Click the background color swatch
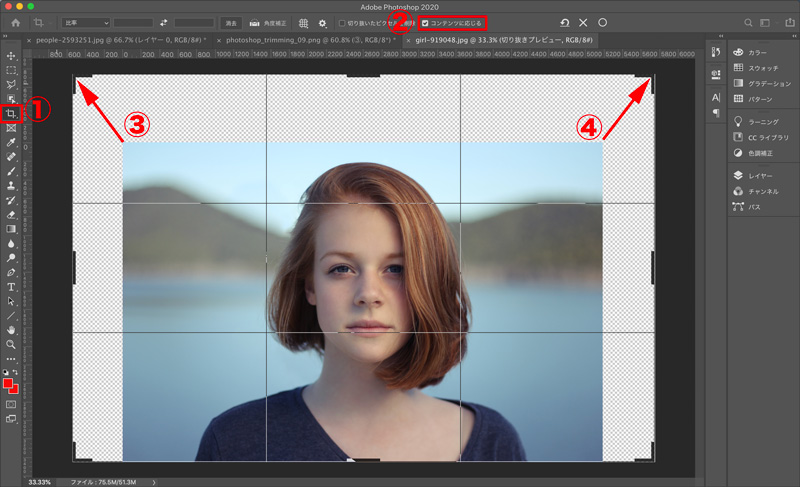Viewport: 800px width, 487px height. click(x=15, y=390)
